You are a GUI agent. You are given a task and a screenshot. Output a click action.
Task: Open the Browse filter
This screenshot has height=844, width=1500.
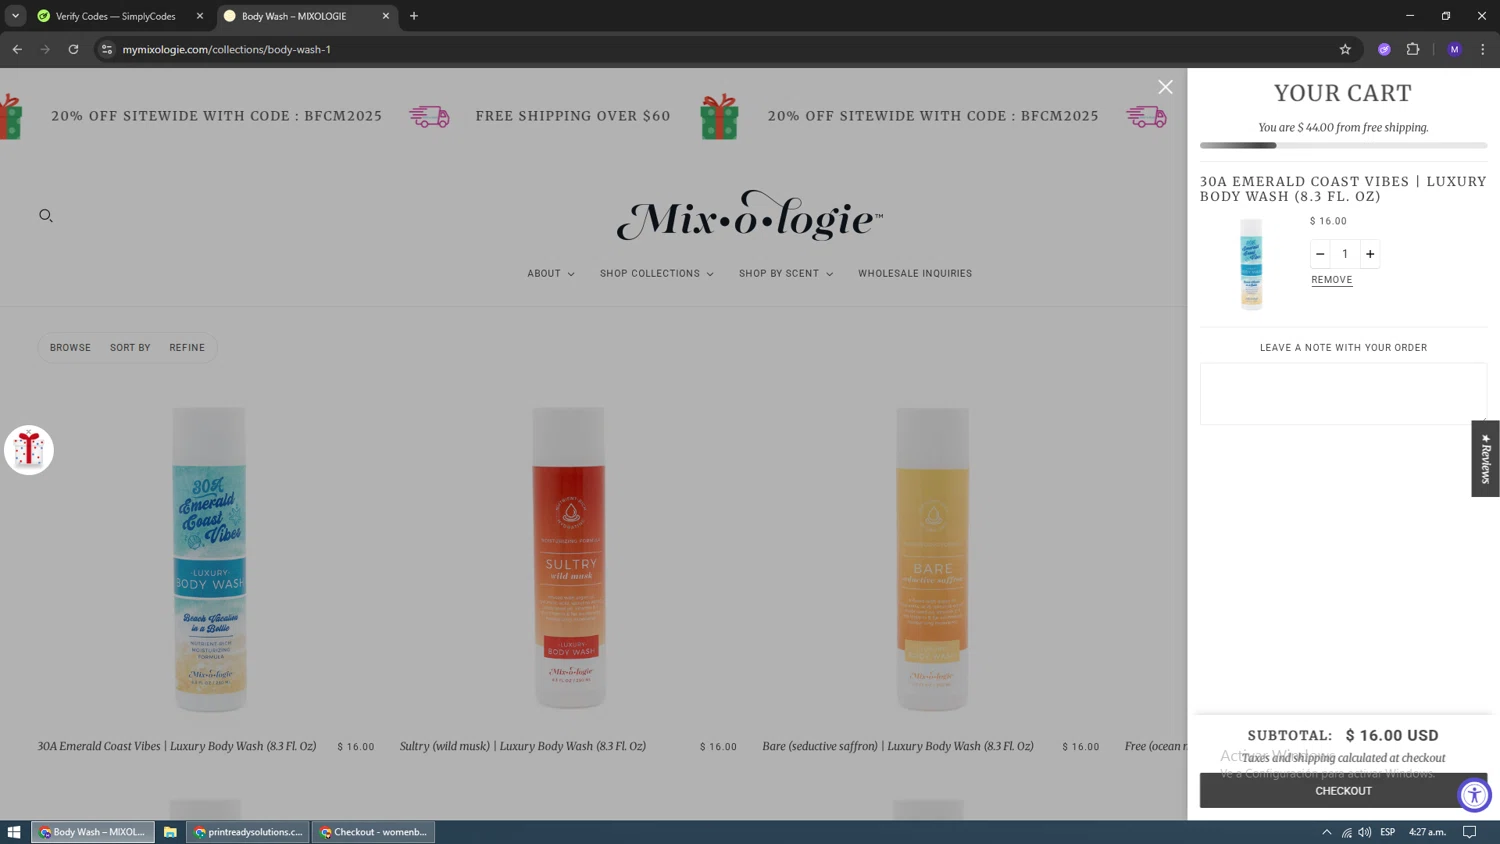70,348
